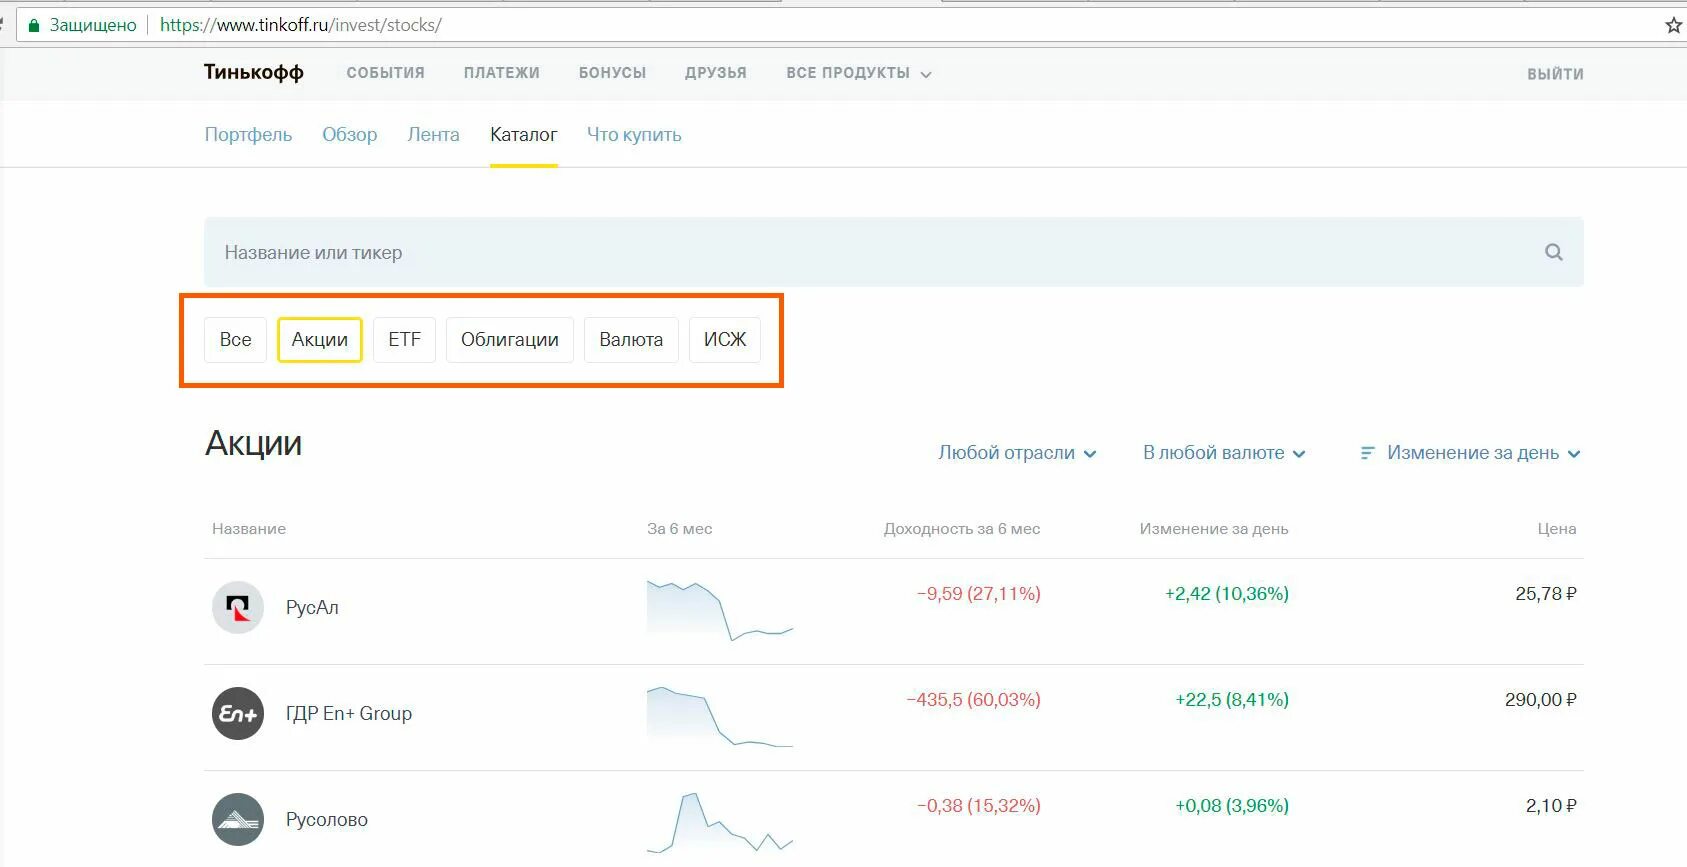This screenshot has width=1687, height=867.
Task: Click the Русолово company logo
Action: pyautogui.click(x=238, y=819)
